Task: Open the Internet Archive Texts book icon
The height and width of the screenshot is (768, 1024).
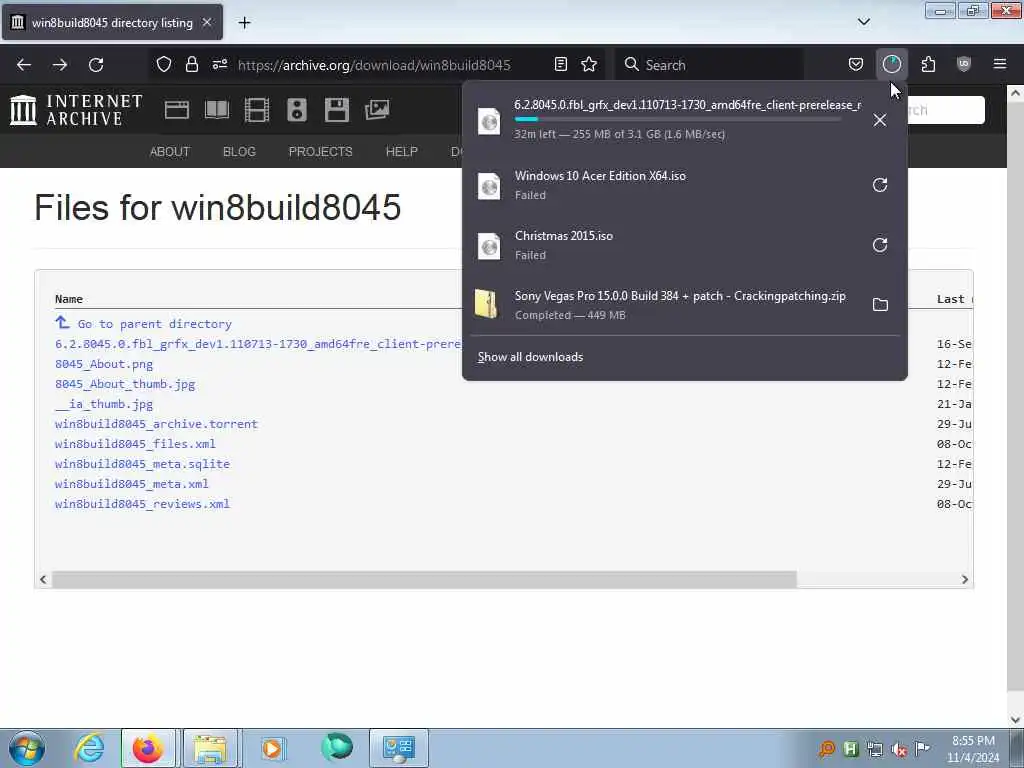Action: coord(217,110)
